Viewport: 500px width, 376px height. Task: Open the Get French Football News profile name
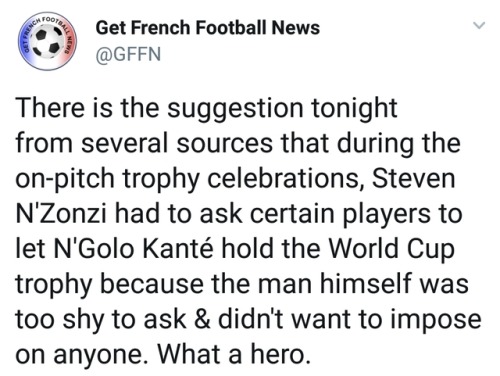tap(208, 27)
